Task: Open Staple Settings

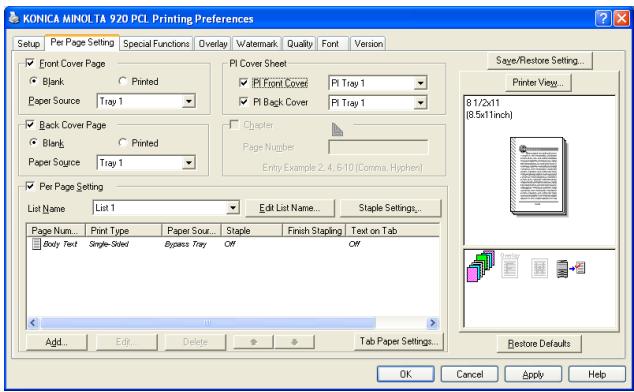Action: [x=390, y=208]
